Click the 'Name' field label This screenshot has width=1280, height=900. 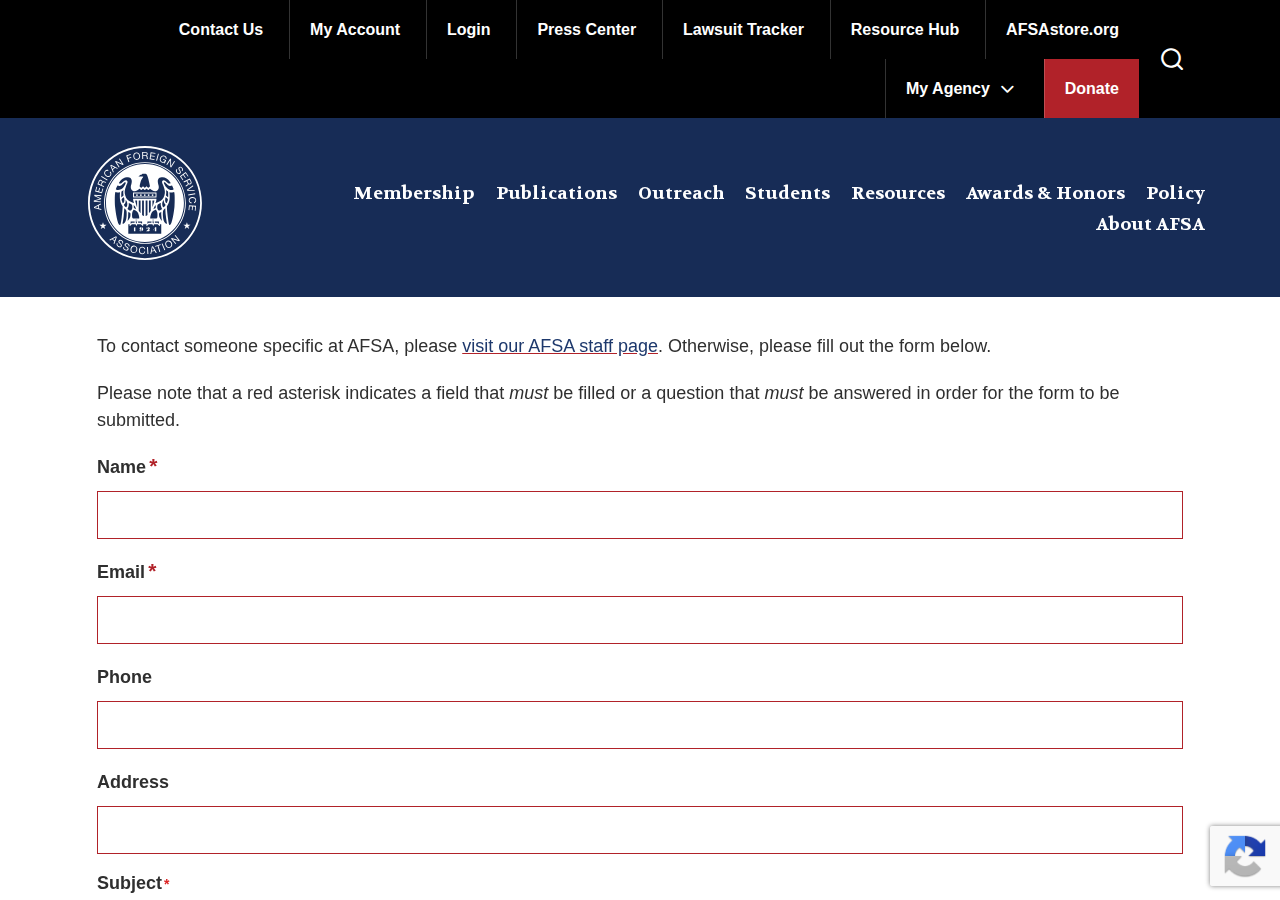click(121, 467)
